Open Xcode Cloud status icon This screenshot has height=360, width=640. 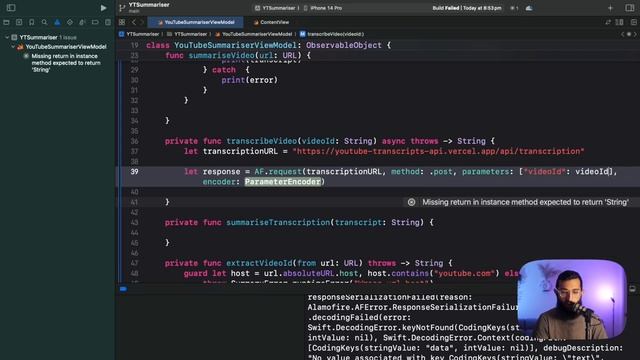pos(529,8)
